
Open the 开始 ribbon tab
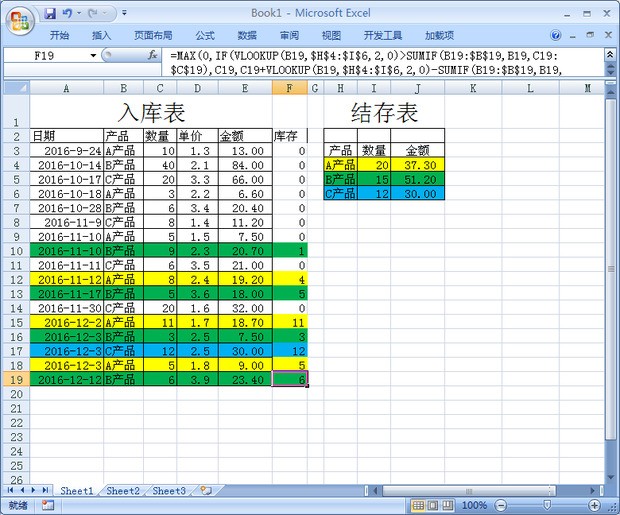pos(60,36)
